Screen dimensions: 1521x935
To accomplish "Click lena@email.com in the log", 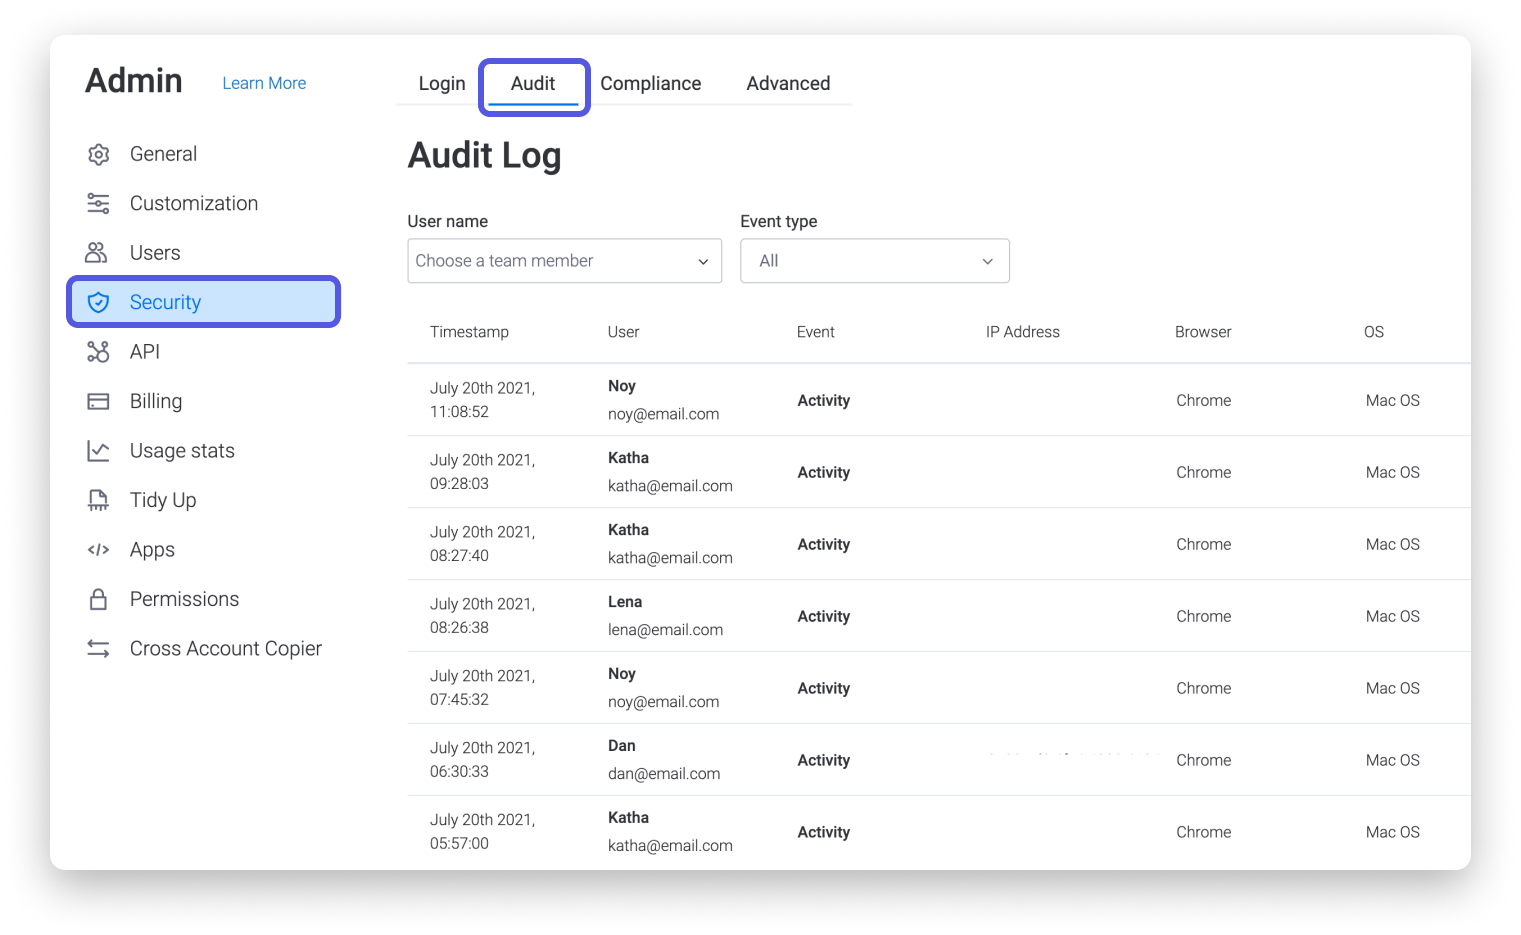I will point(665,630).
